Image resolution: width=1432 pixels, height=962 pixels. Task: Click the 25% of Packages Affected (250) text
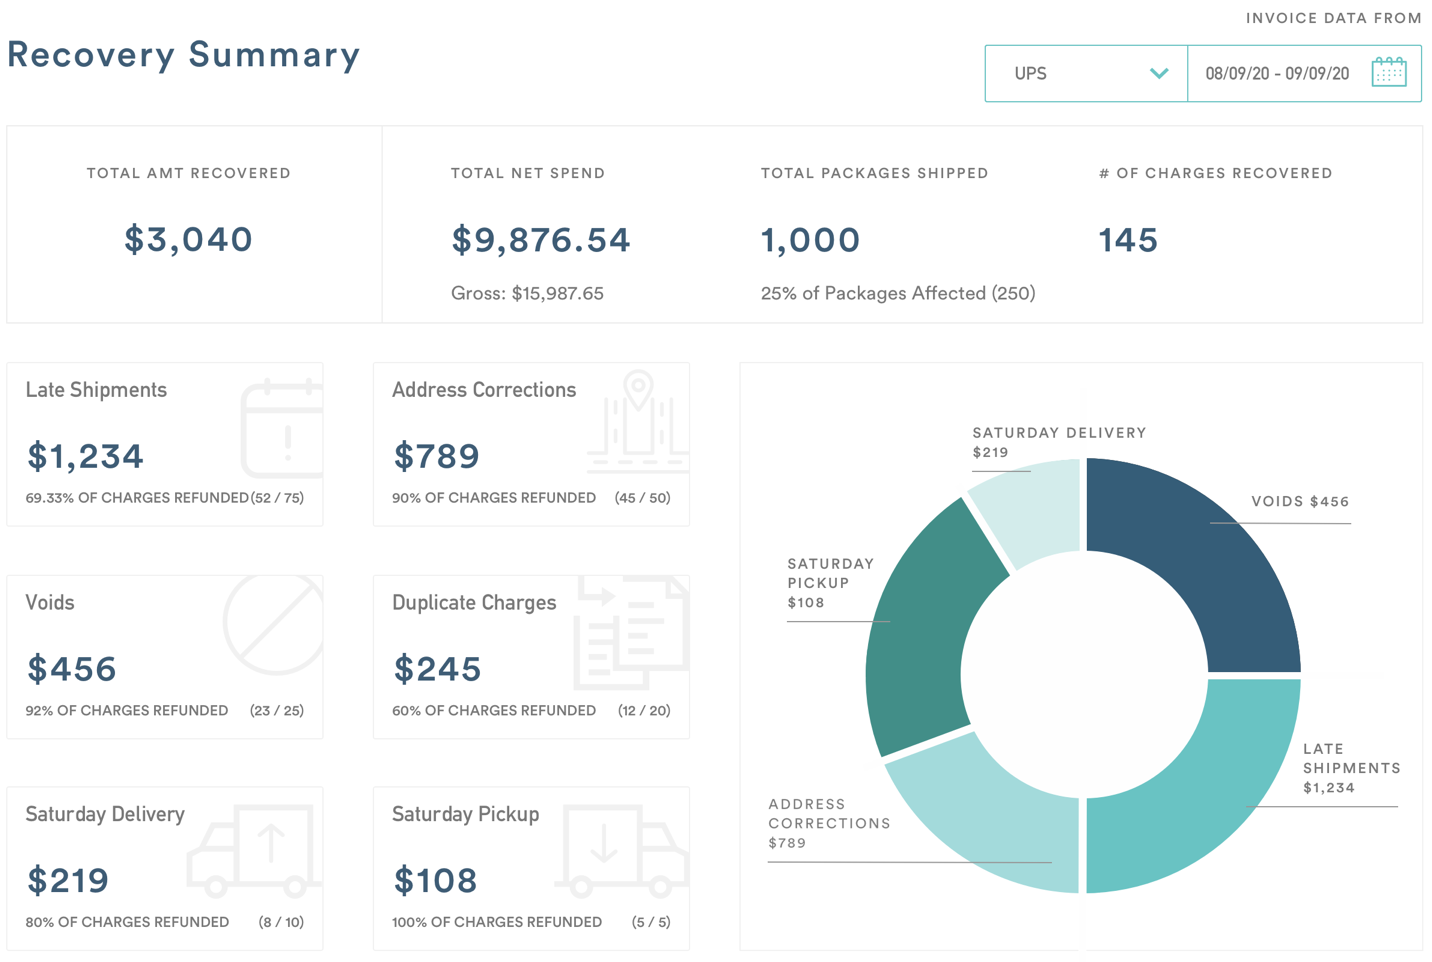[898, 293]
